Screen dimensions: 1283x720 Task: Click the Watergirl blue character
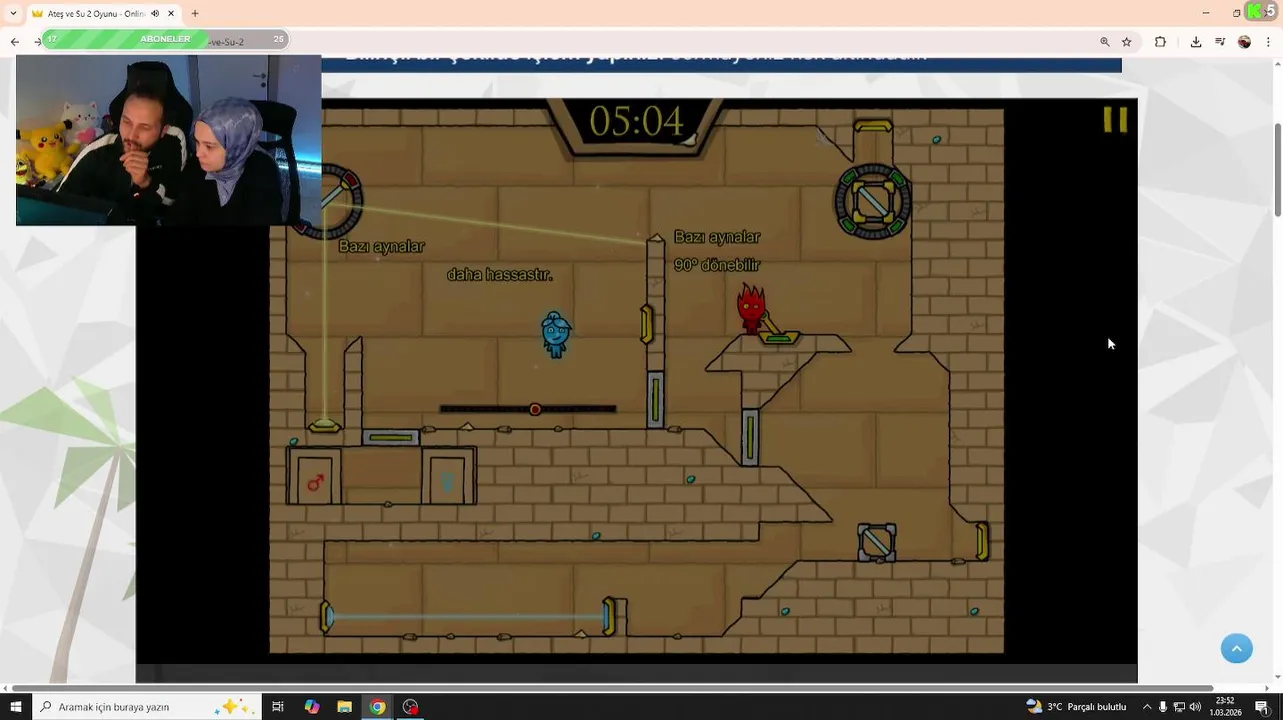pyautogui.click(x=555, y=334)
